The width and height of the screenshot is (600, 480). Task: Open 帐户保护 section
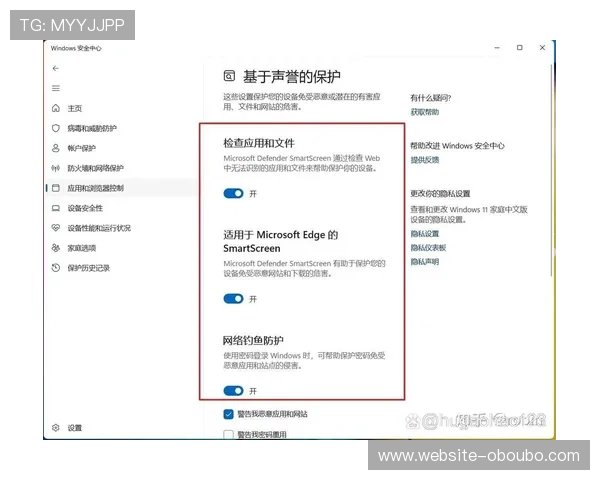(x=82, y=148)
